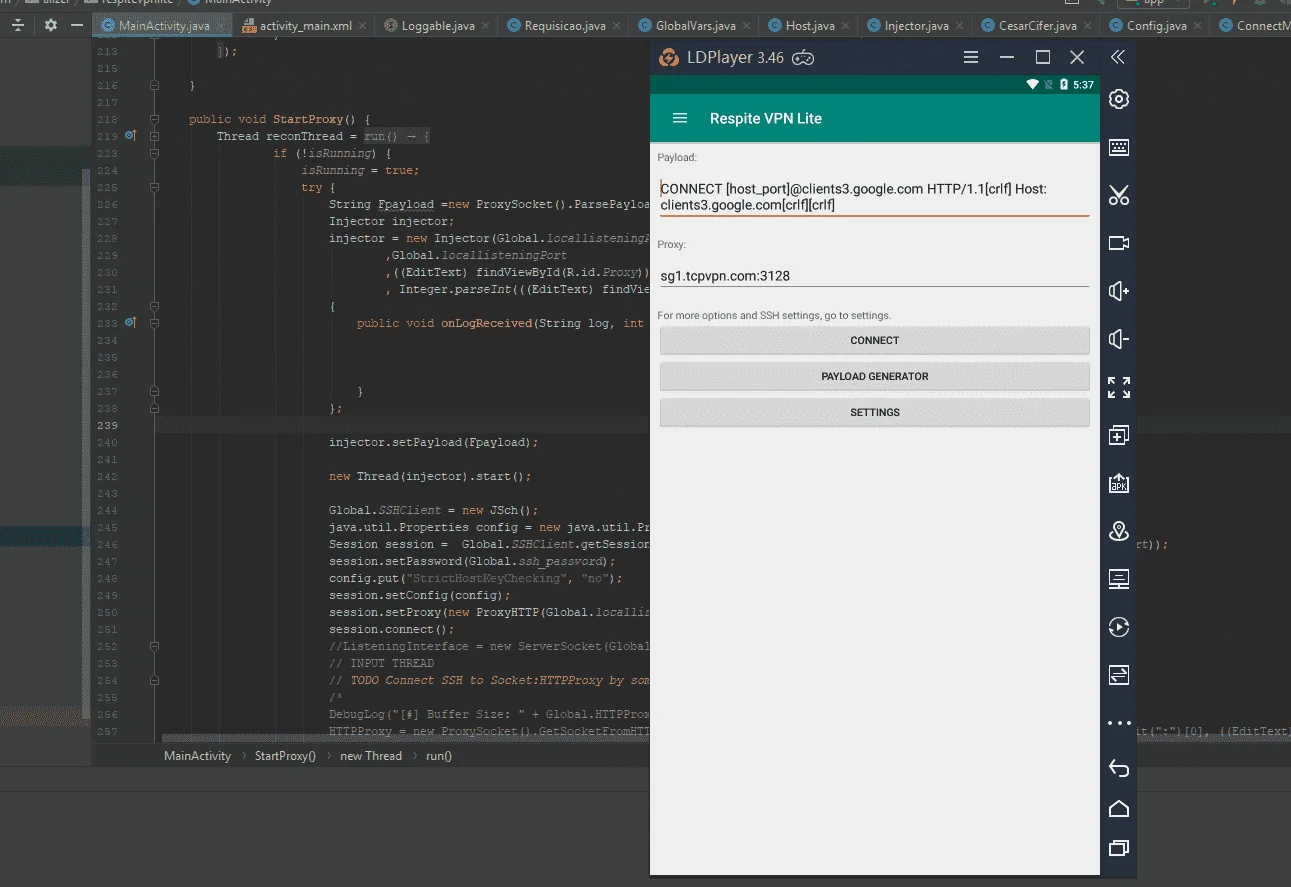Click the override gutter icon on line 219

(130, 136)
